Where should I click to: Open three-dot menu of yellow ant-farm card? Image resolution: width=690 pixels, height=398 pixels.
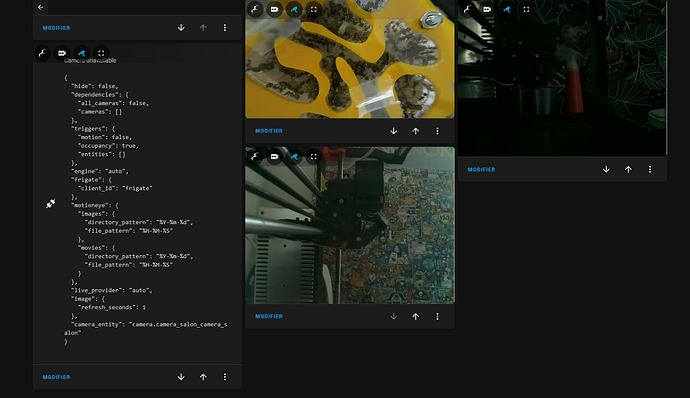coord(437,131)
